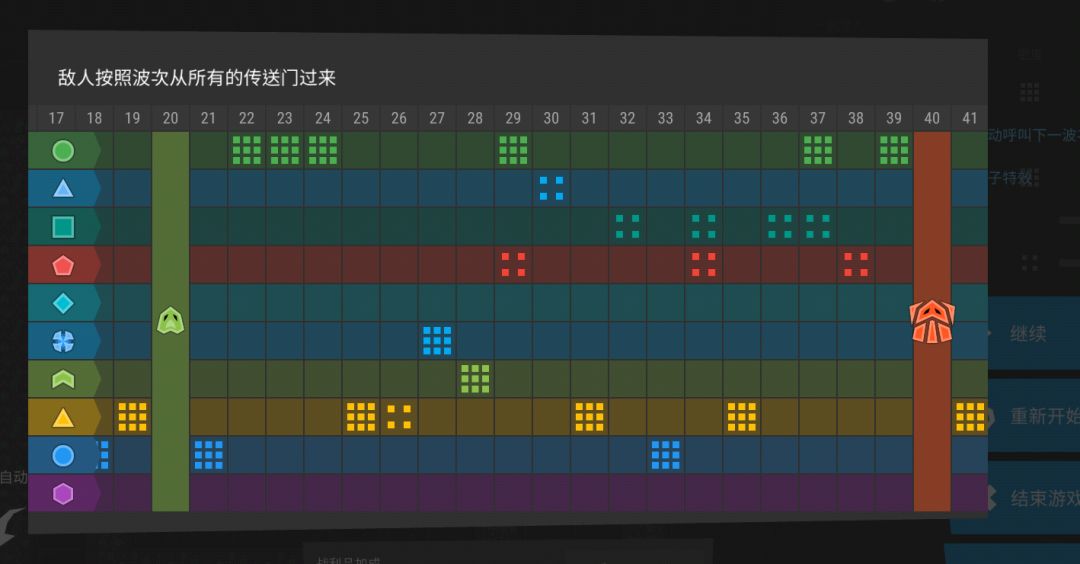Select the cyan diamond enemy icon
This screenshot has width=1080, height=564.
[63, 303]
